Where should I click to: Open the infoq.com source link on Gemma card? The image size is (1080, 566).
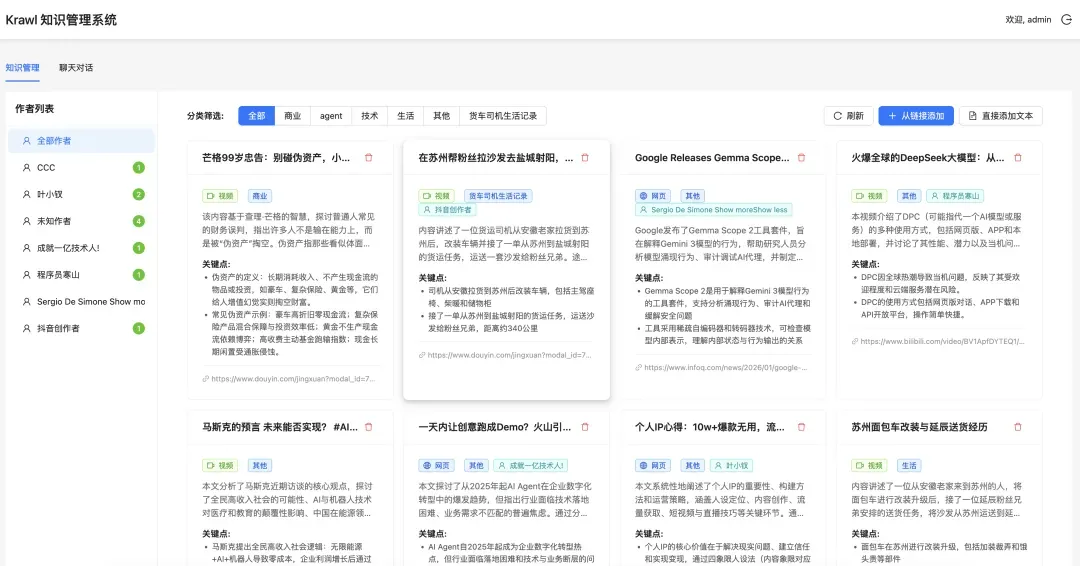pos(727,368)
